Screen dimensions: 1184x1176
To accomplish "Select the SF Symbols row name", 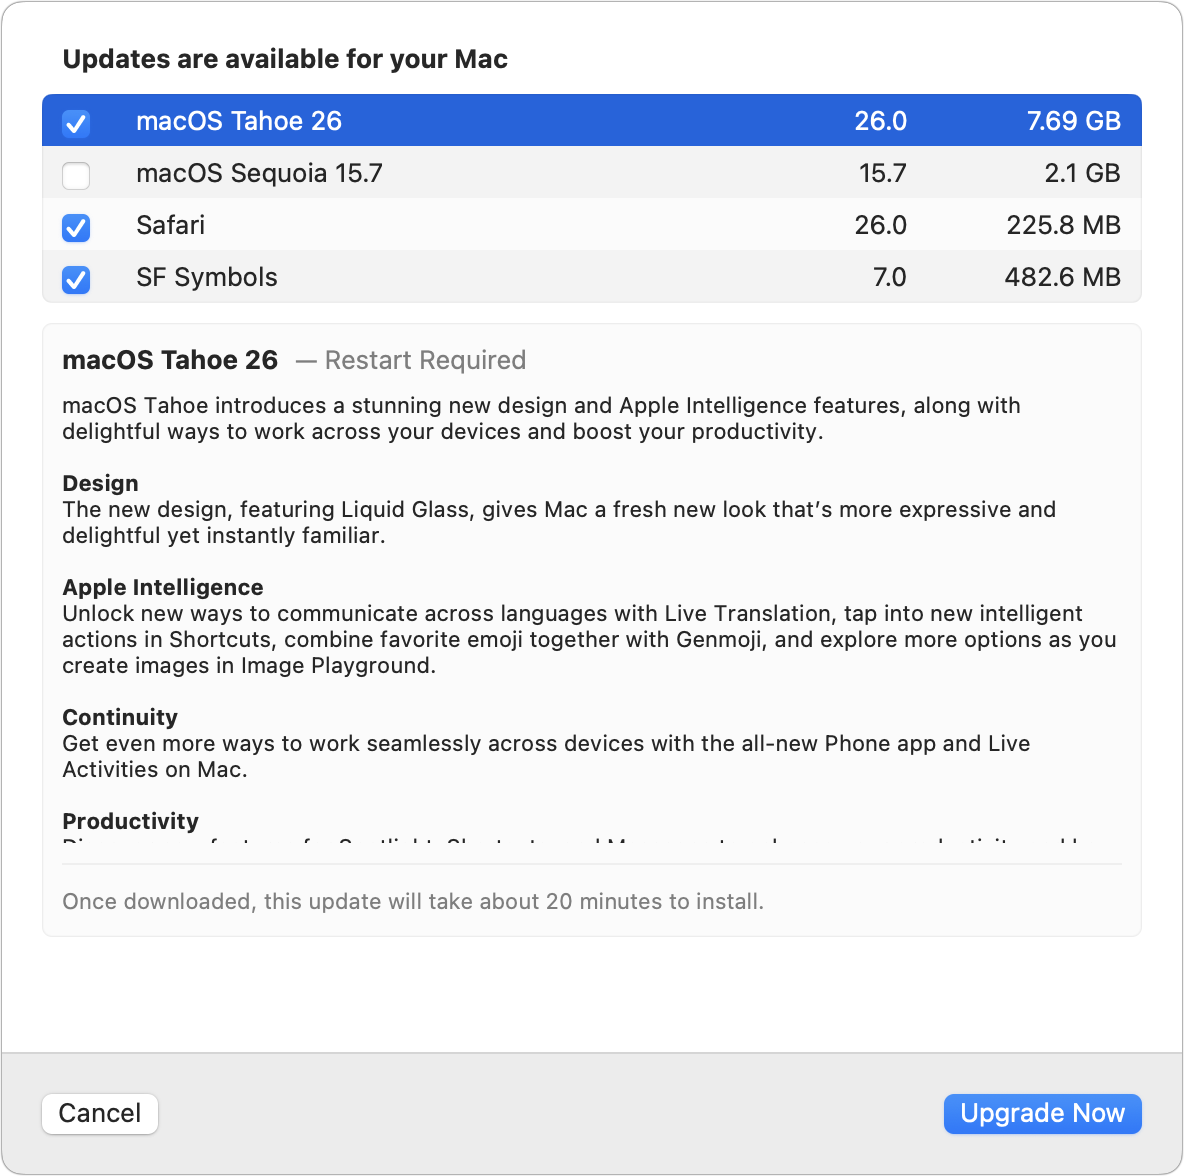I will pos(207,277).
